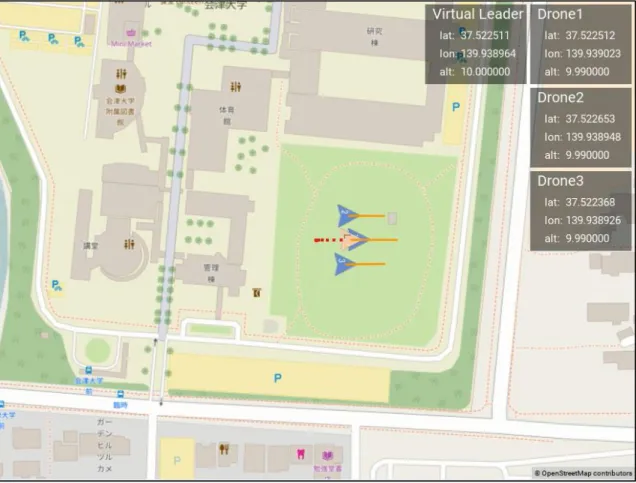
Task: Click the Drone1 panel title
Action: (560, 14)
